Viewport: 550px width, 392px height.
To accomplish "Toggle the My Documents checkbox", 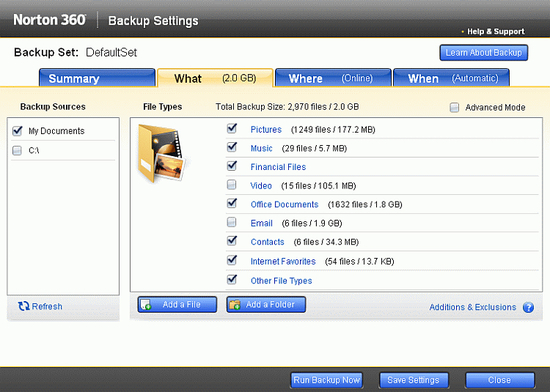I will pos(17,131).
